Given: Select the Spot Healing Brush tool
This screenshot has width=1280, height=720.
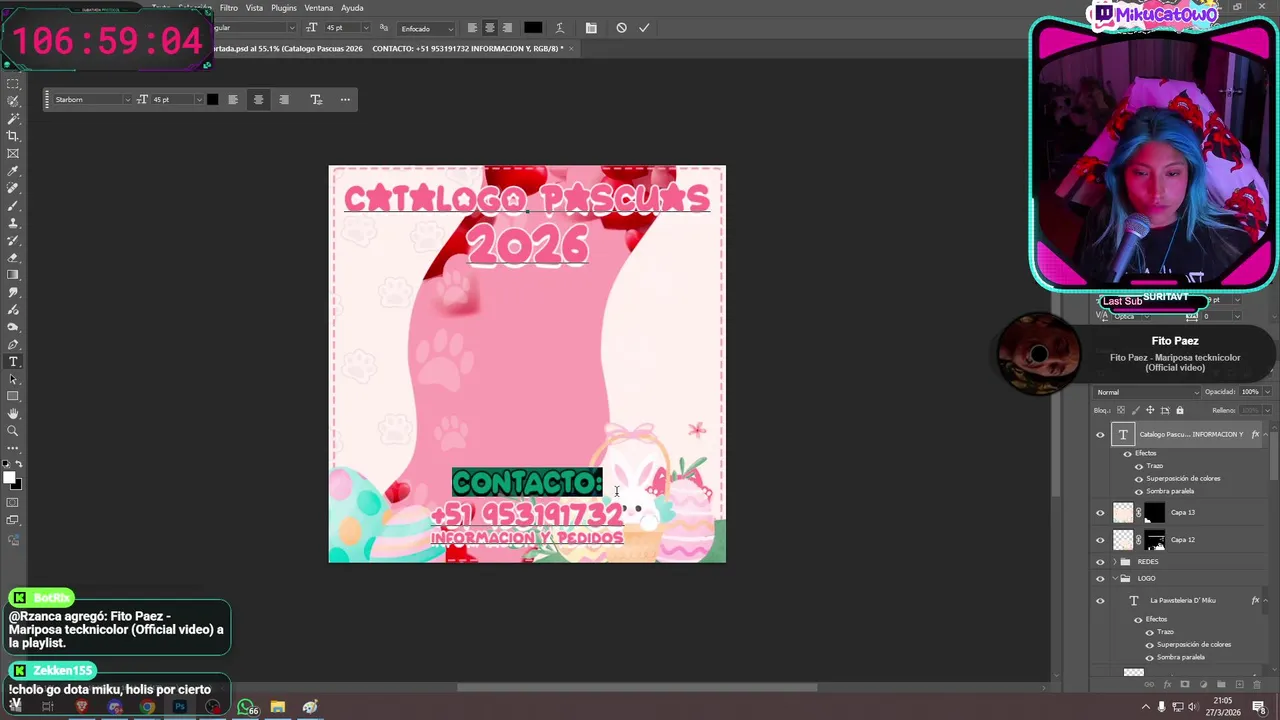Looking at the screenshot, I should click(x=13, y=188).
